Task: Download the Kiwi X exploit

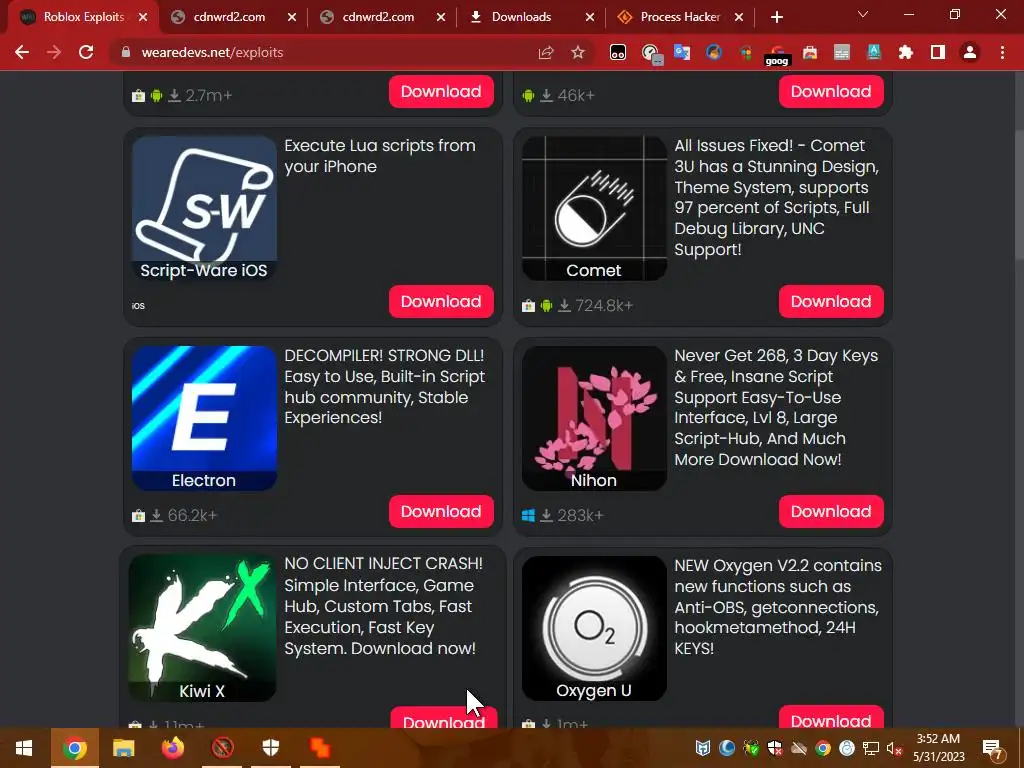Action: click(x=444, y=718)
